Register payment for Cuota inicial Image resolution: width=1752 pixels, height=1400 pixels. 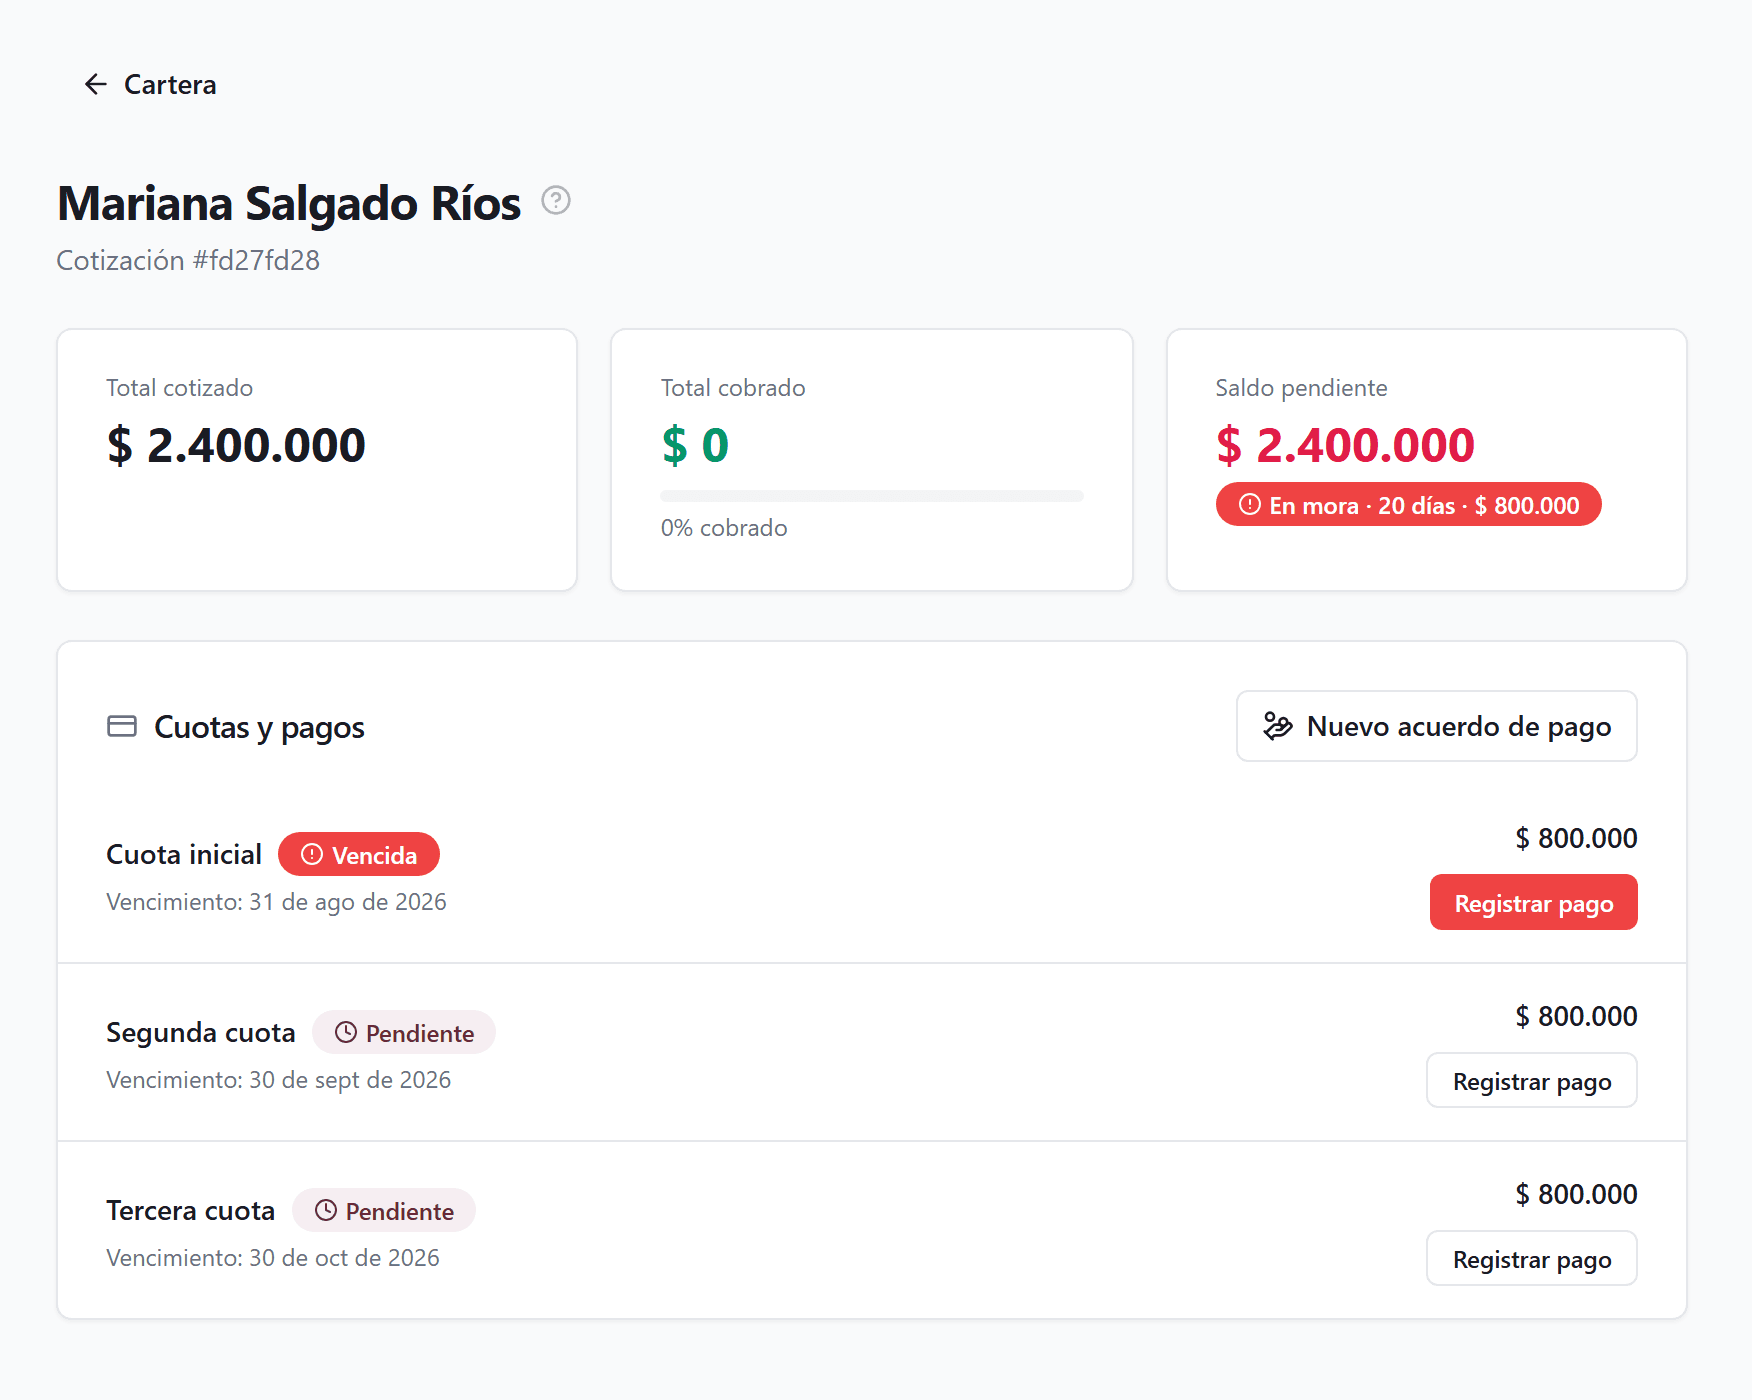coord(1534,903)
